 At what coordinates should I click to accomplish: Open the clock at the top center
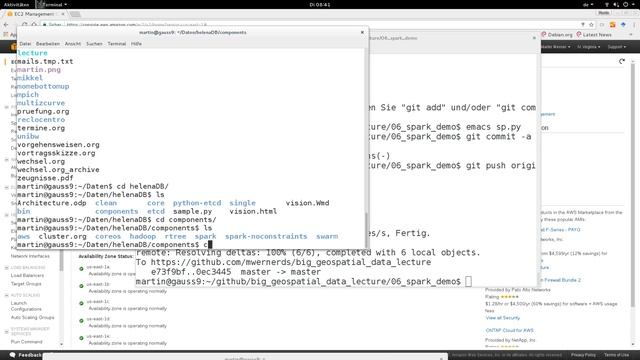[x=320, y=4]
